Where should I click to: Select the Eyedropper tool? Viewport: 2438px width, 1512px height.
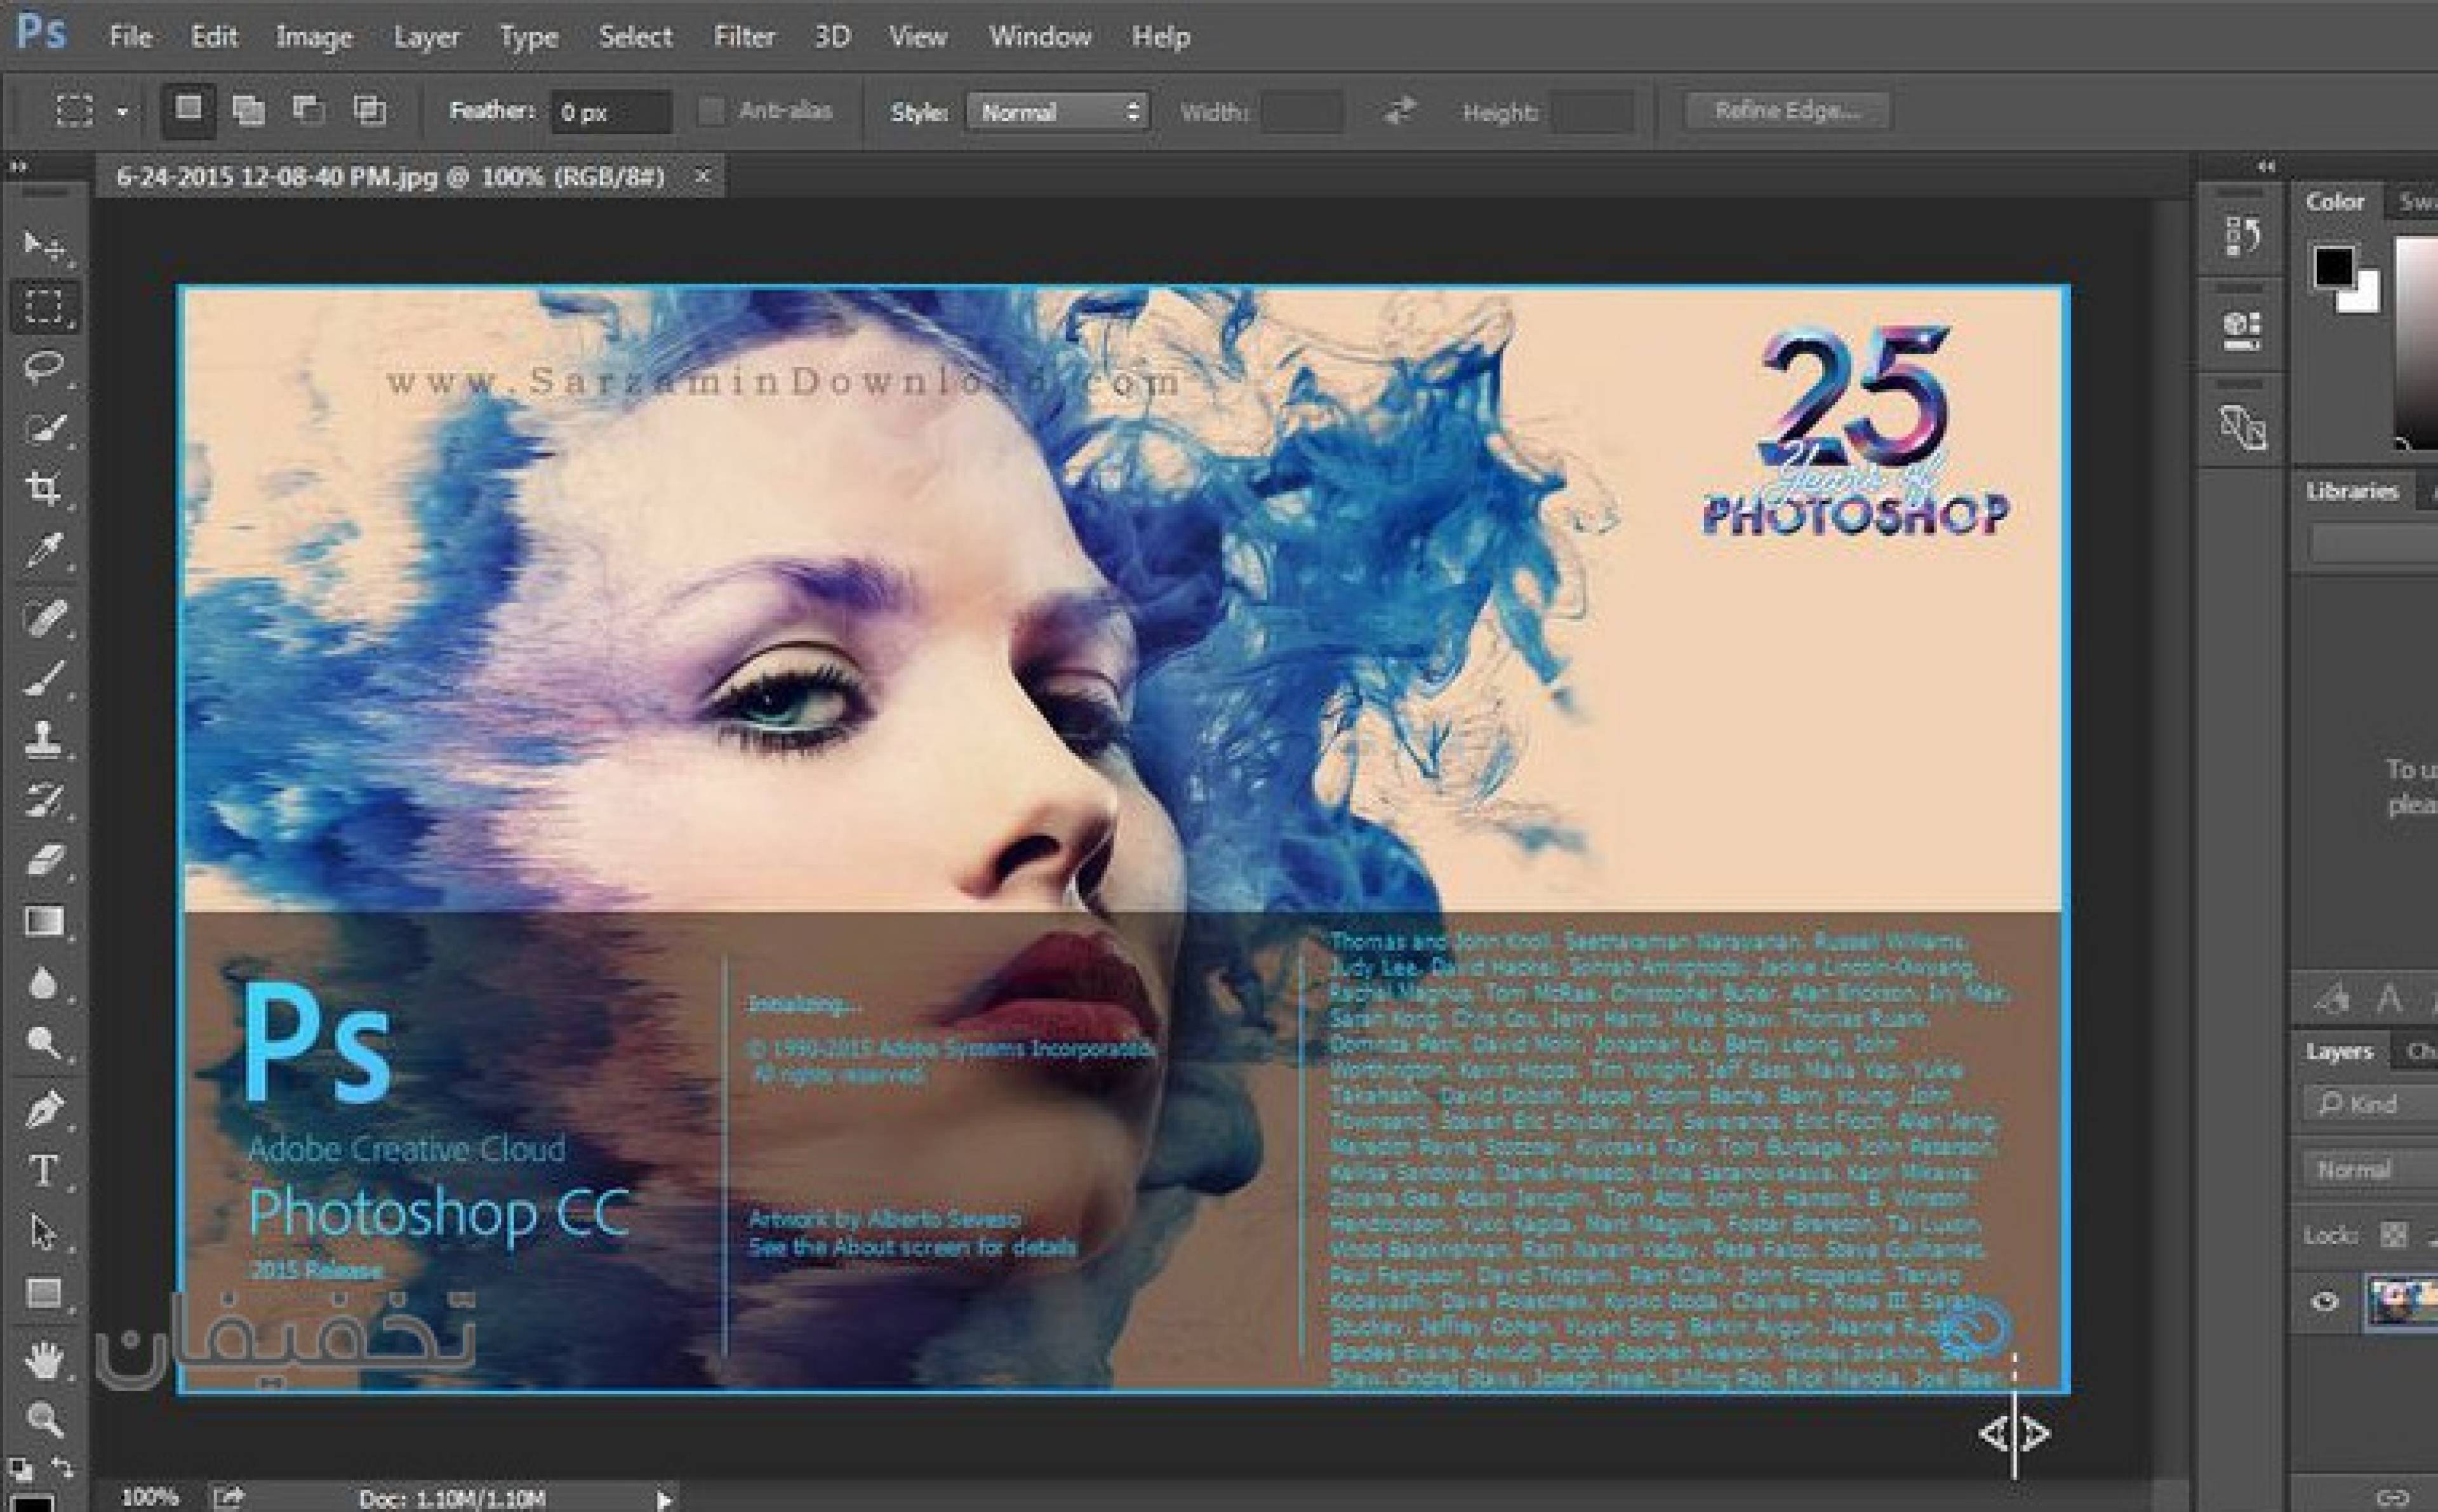[x=43, y=551]
